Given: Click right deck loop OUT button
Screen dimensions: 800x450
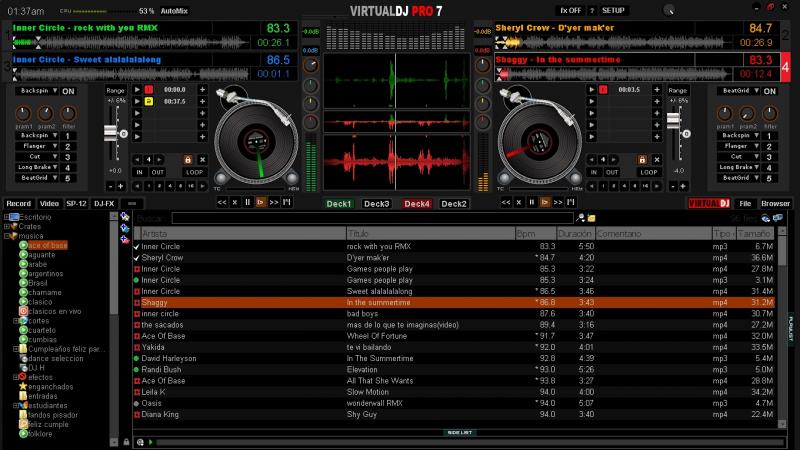Looking at the screenshot, I should (x=612, y=172).
